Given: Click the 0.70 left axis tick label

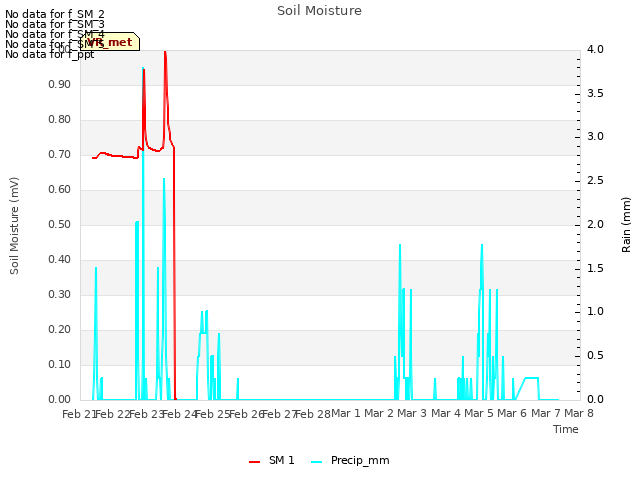Looking at the screenshot, I should click(x=60, y=155).
